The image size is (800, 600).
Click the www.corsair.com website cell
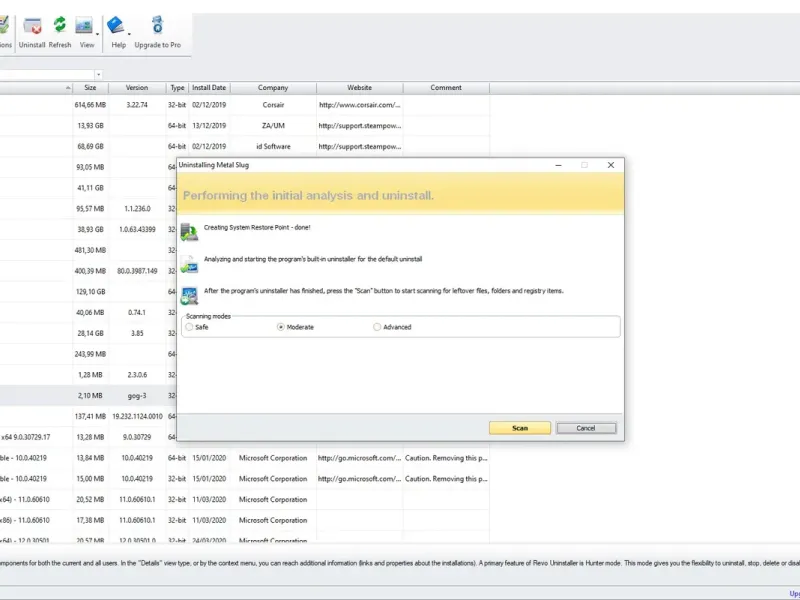(360, 105)
